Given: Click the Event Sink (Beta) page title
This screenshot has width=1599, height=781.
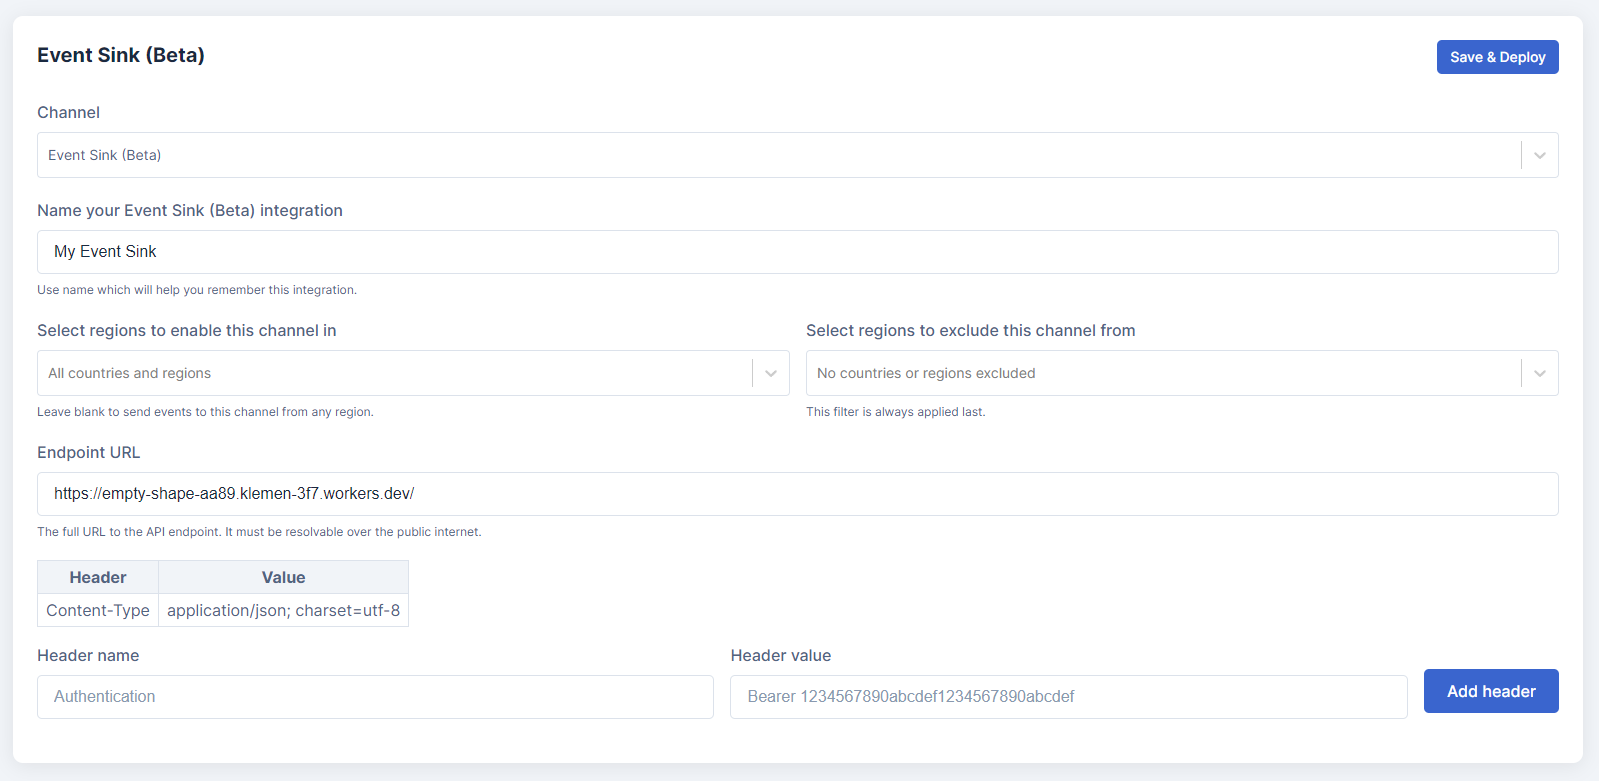Looking at the screenshot, I should tap(121, 55).
